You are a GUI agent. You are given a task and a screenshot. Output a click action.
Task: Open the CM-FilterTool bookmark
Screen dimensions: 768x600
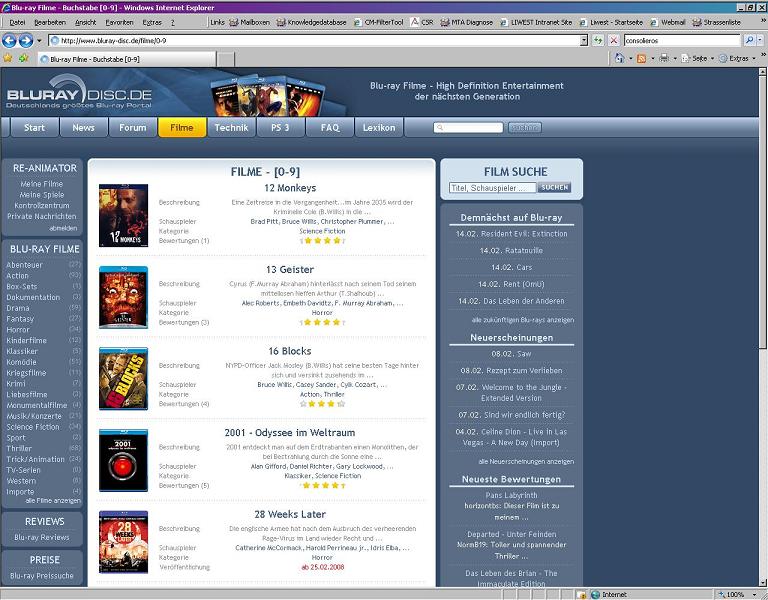378,23
